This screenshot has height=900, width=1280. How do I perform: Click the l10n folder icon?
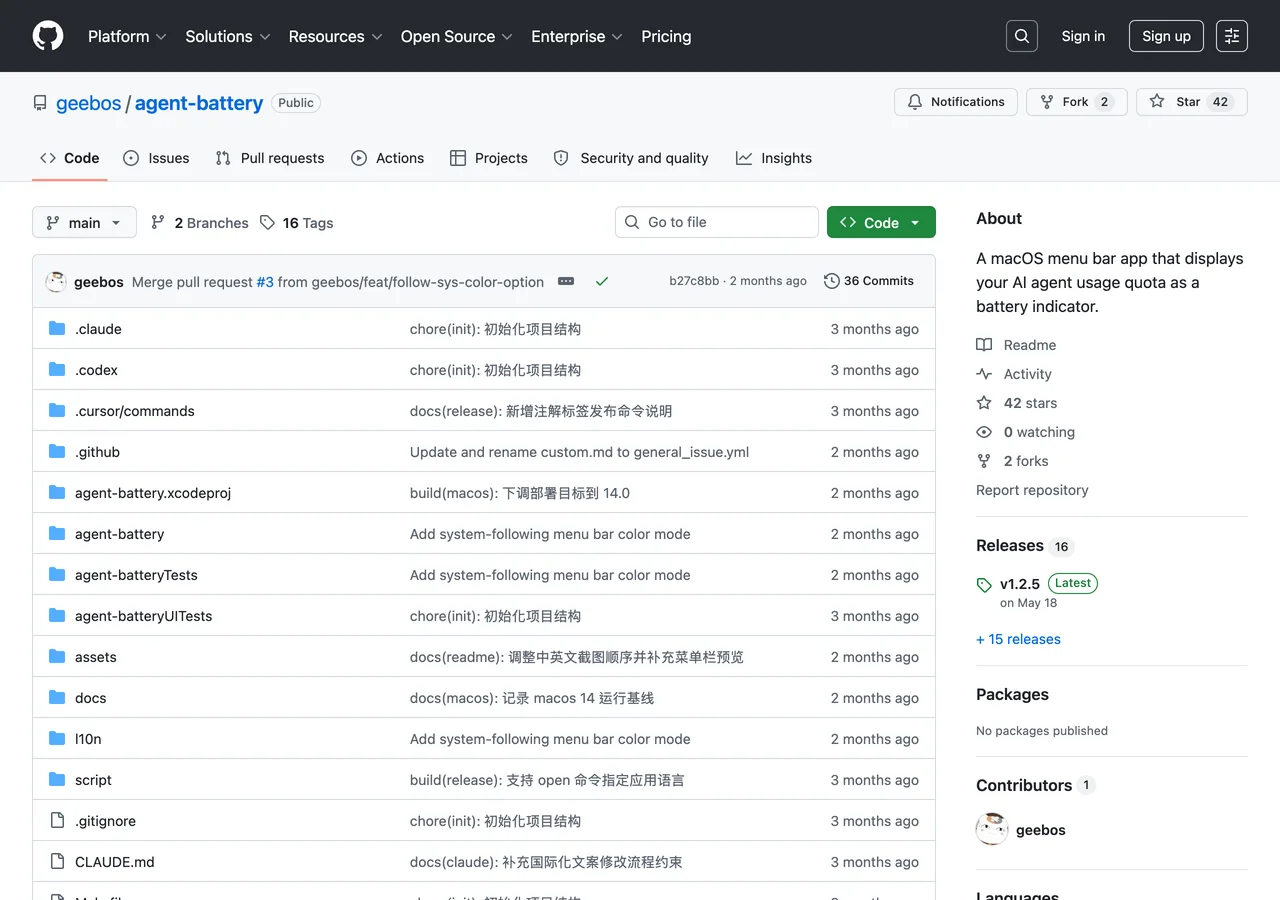(x=57, y=739)
